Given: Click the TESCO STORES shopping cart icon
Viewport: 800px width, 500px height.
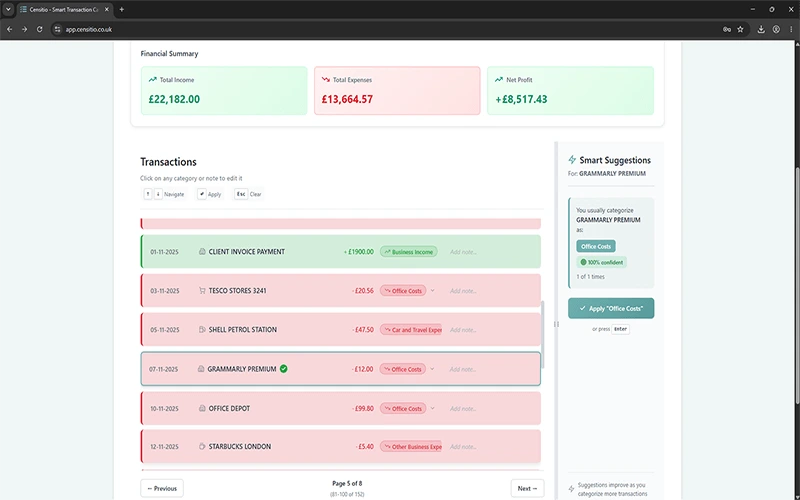Looking at the screenshot, I should [202, 291].
